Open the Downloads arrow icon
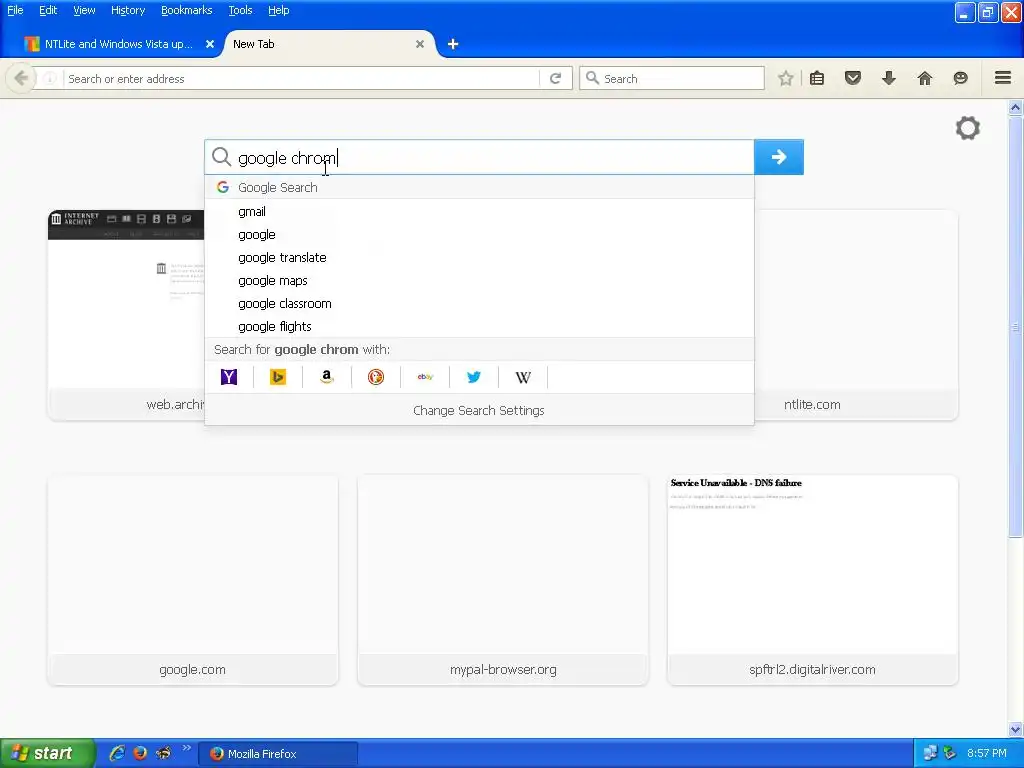This screenshot has width=1024, height=768. coord(888,78)
